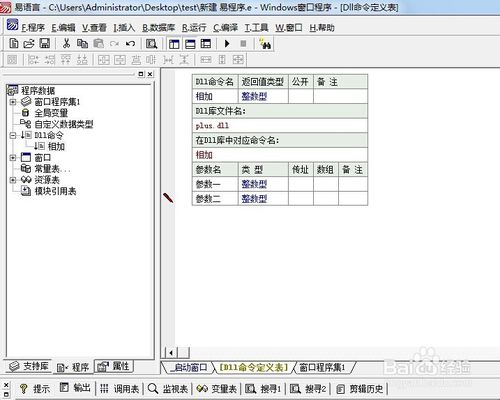Screen dimensions: 500x400
Task: Open the V.查看 menu
Action: [x=94, y=28]
